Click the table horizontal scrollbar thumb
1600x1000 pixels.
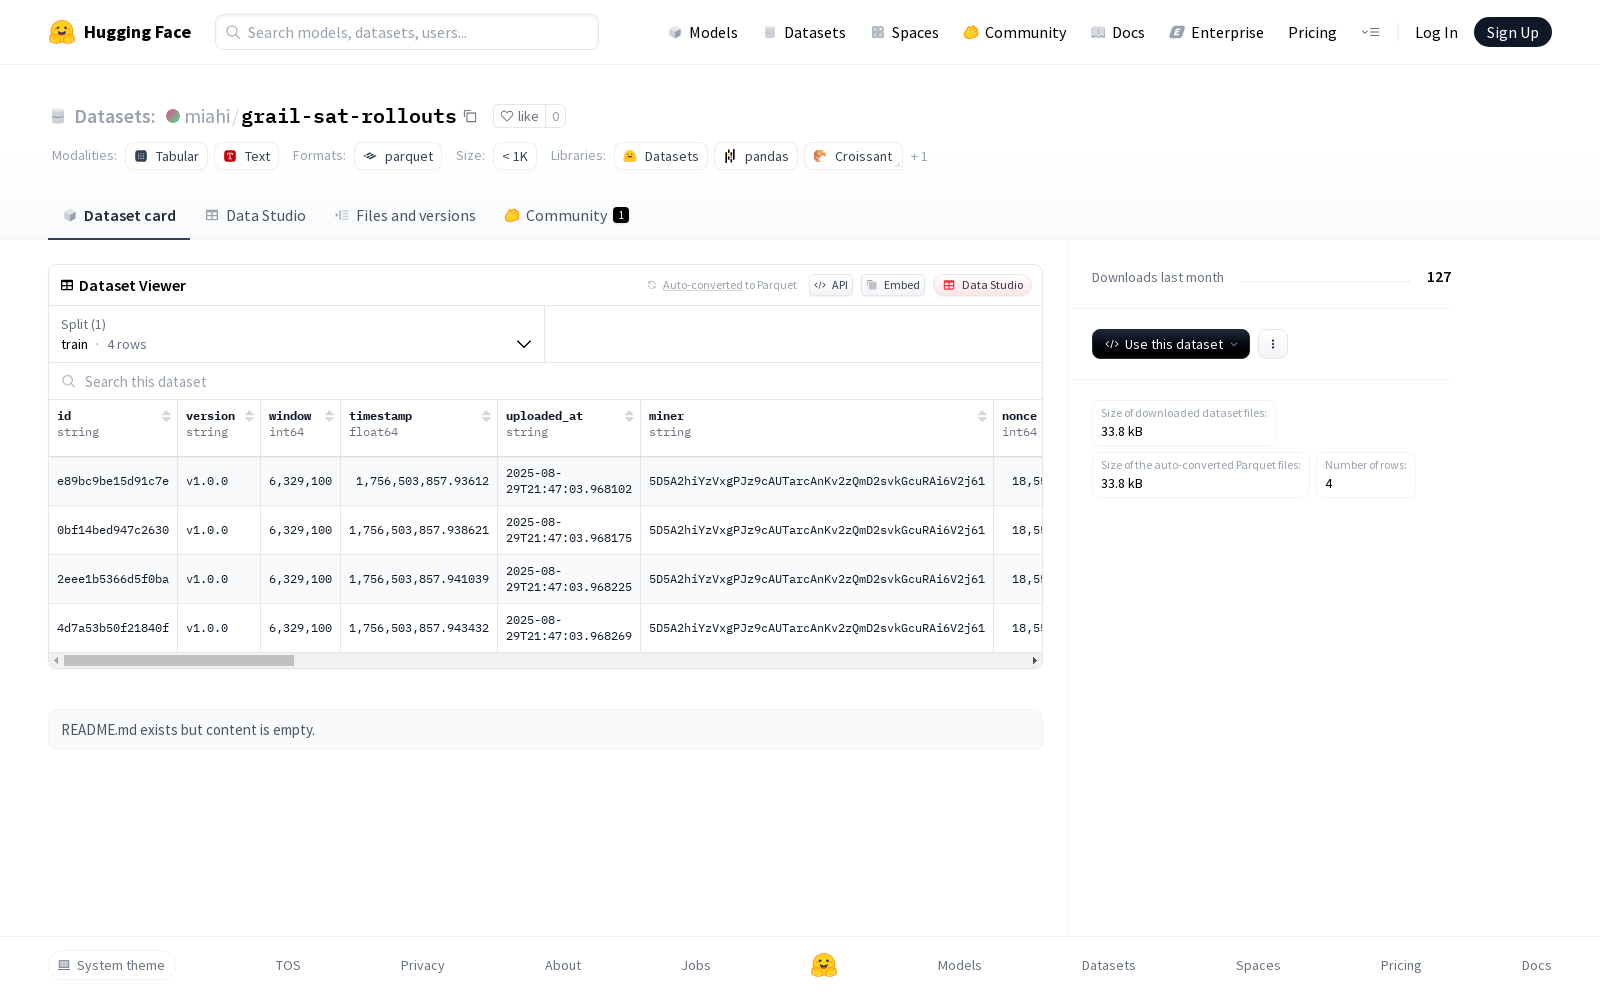tap(179, 660)
